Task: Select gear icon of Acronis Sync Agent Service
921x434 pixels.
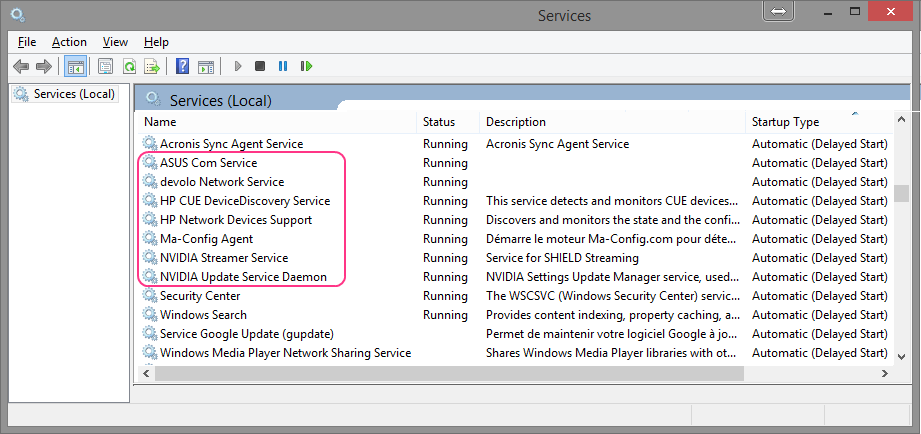Action: [150, 143]
